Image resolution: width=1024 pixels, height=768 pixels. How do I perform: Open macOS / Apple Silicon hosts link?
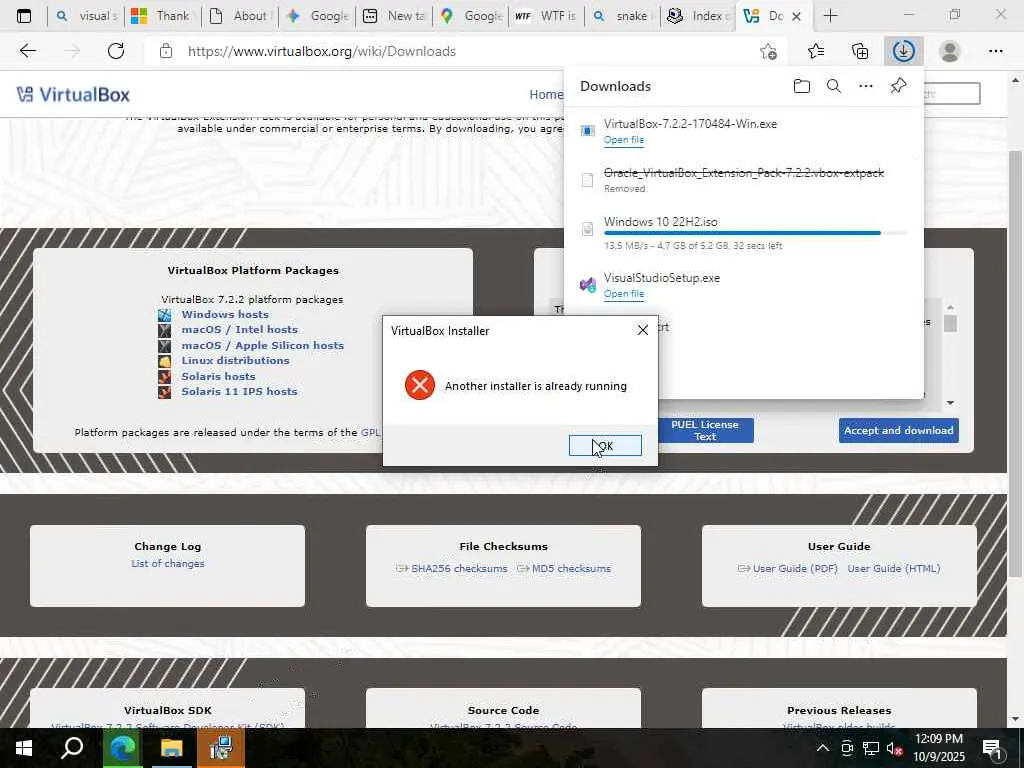[263, 345]
